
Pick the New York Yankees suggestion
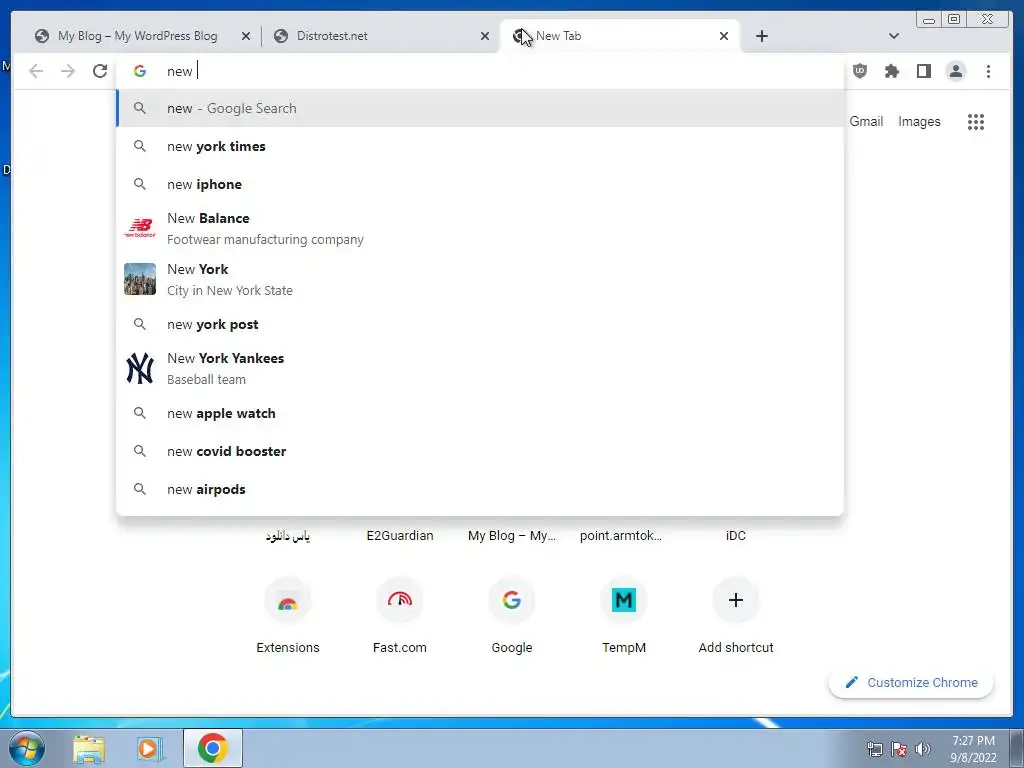point(480,368)
